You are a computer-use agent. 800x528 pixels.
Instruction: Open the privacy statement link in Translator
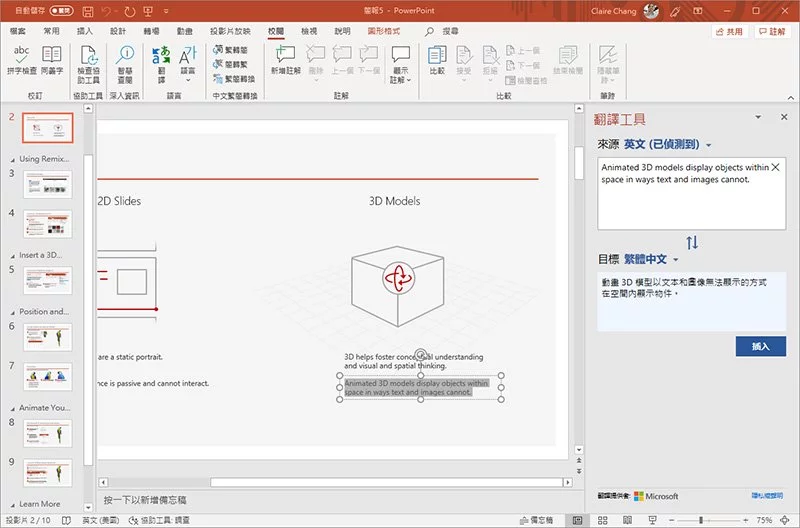pos(767,495)
